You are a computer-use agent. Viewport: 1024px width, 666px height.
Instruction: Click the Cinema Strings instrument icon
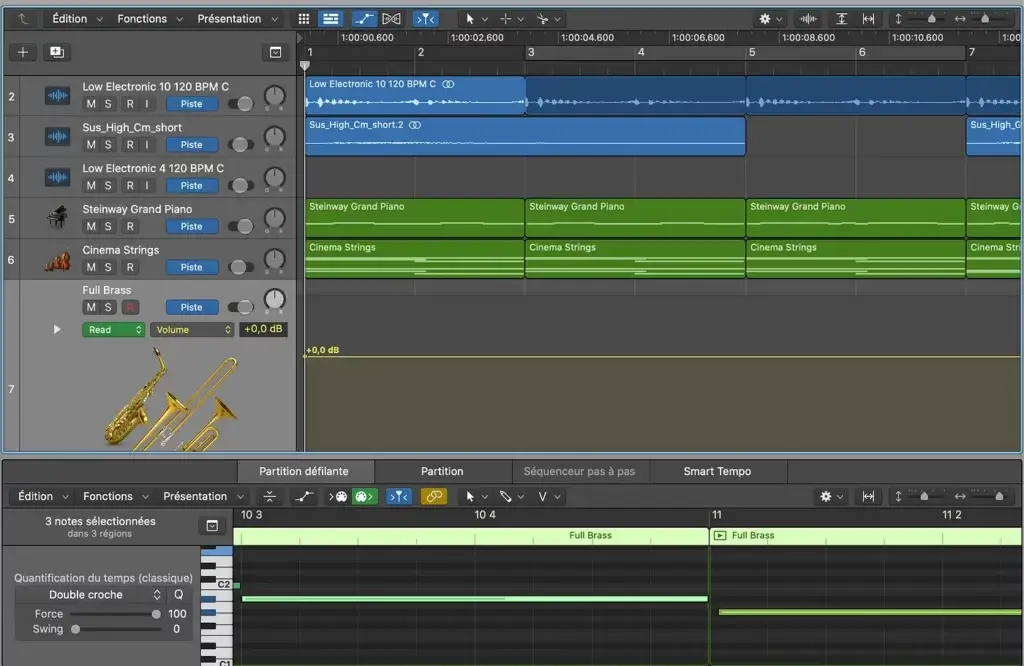57,259
